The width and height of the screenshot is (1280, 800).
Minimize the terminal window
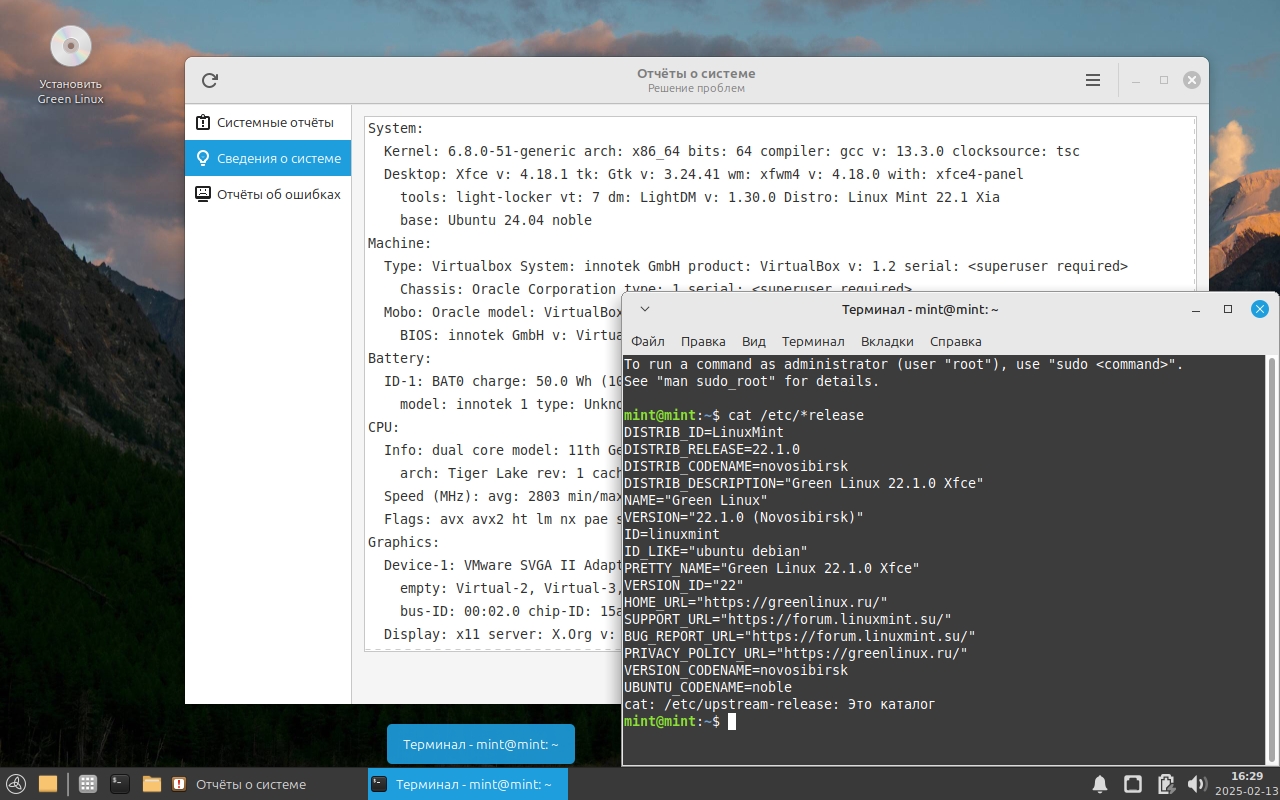pos(1197,310)
